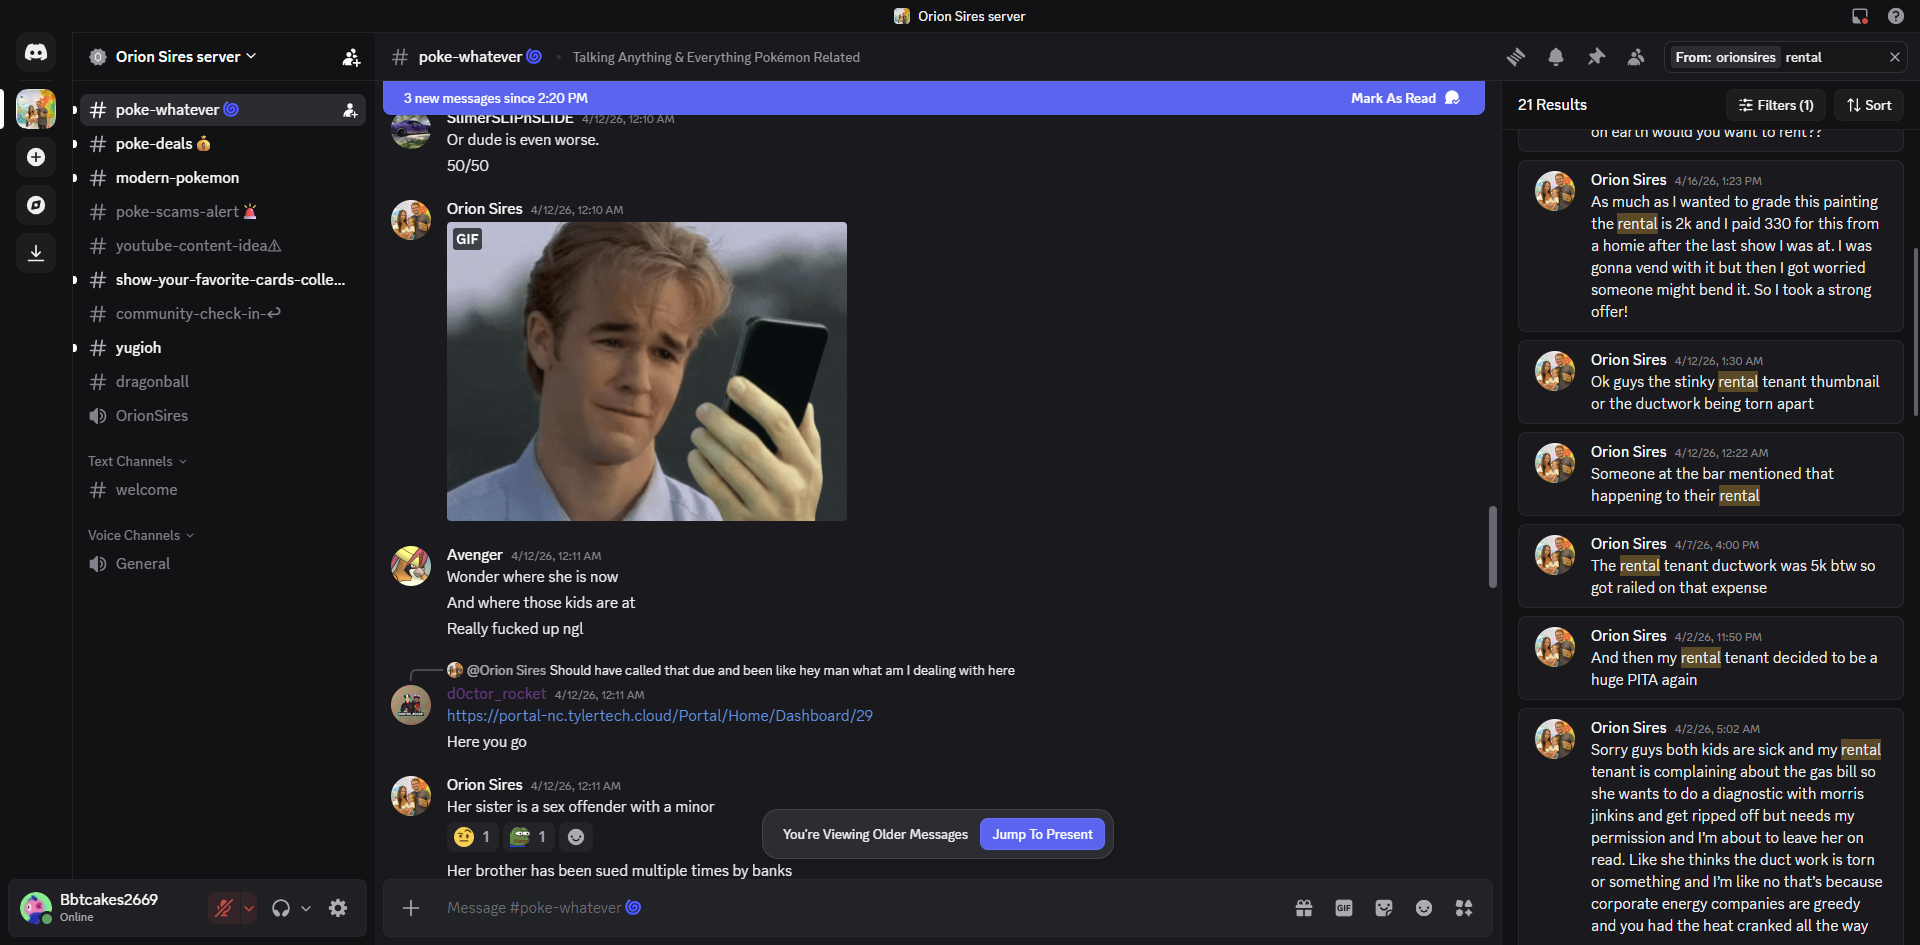The height and width of the screenshot is (945, 1920).
Task: Click Mark As Read button
Action: tap(1405, 98)
